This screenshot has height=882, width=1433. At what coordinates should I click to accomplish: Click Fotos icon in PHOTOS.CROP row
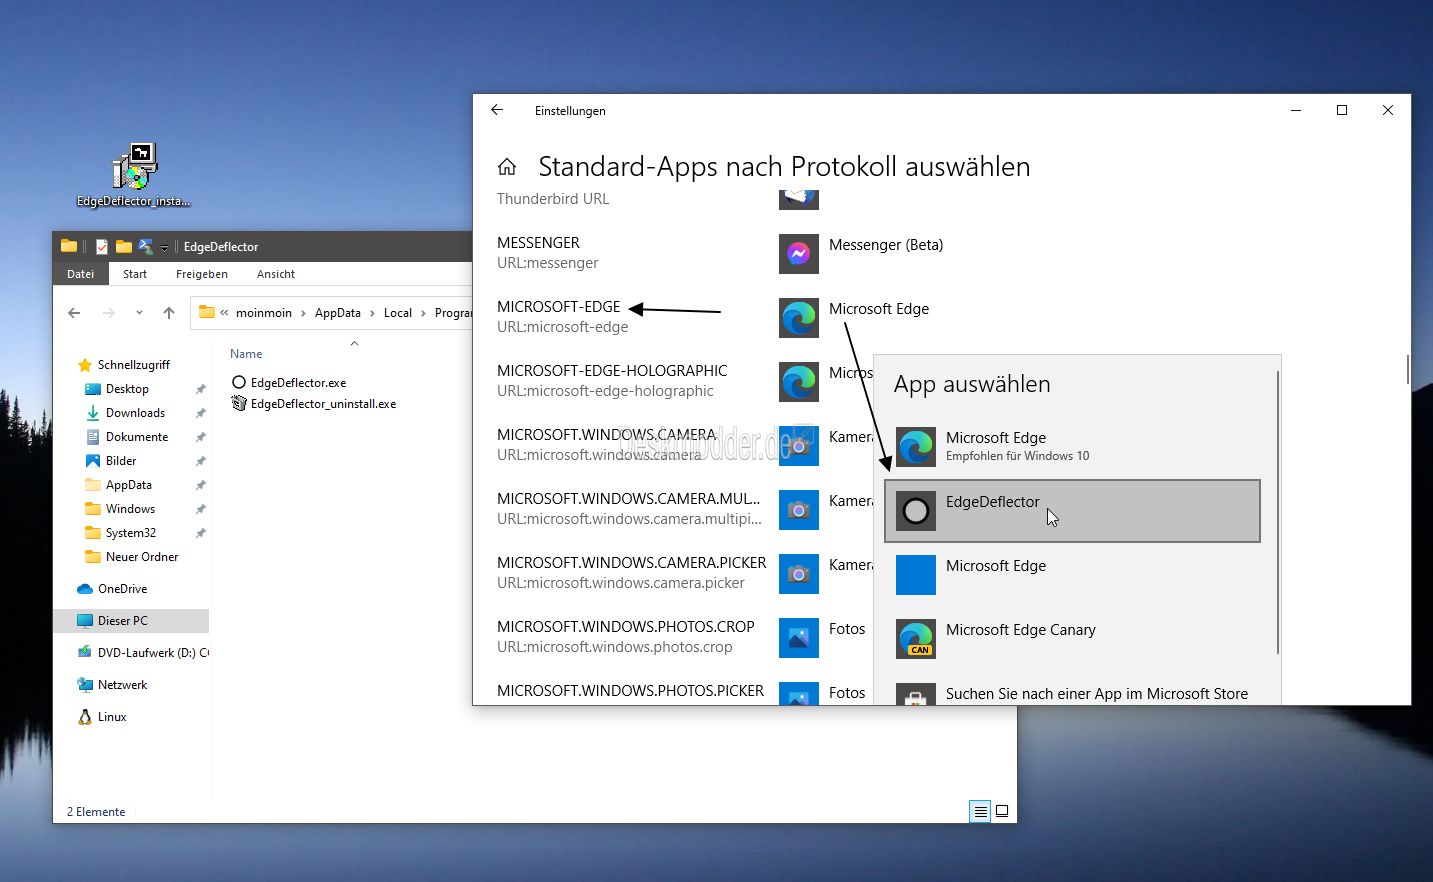[798, 637]
